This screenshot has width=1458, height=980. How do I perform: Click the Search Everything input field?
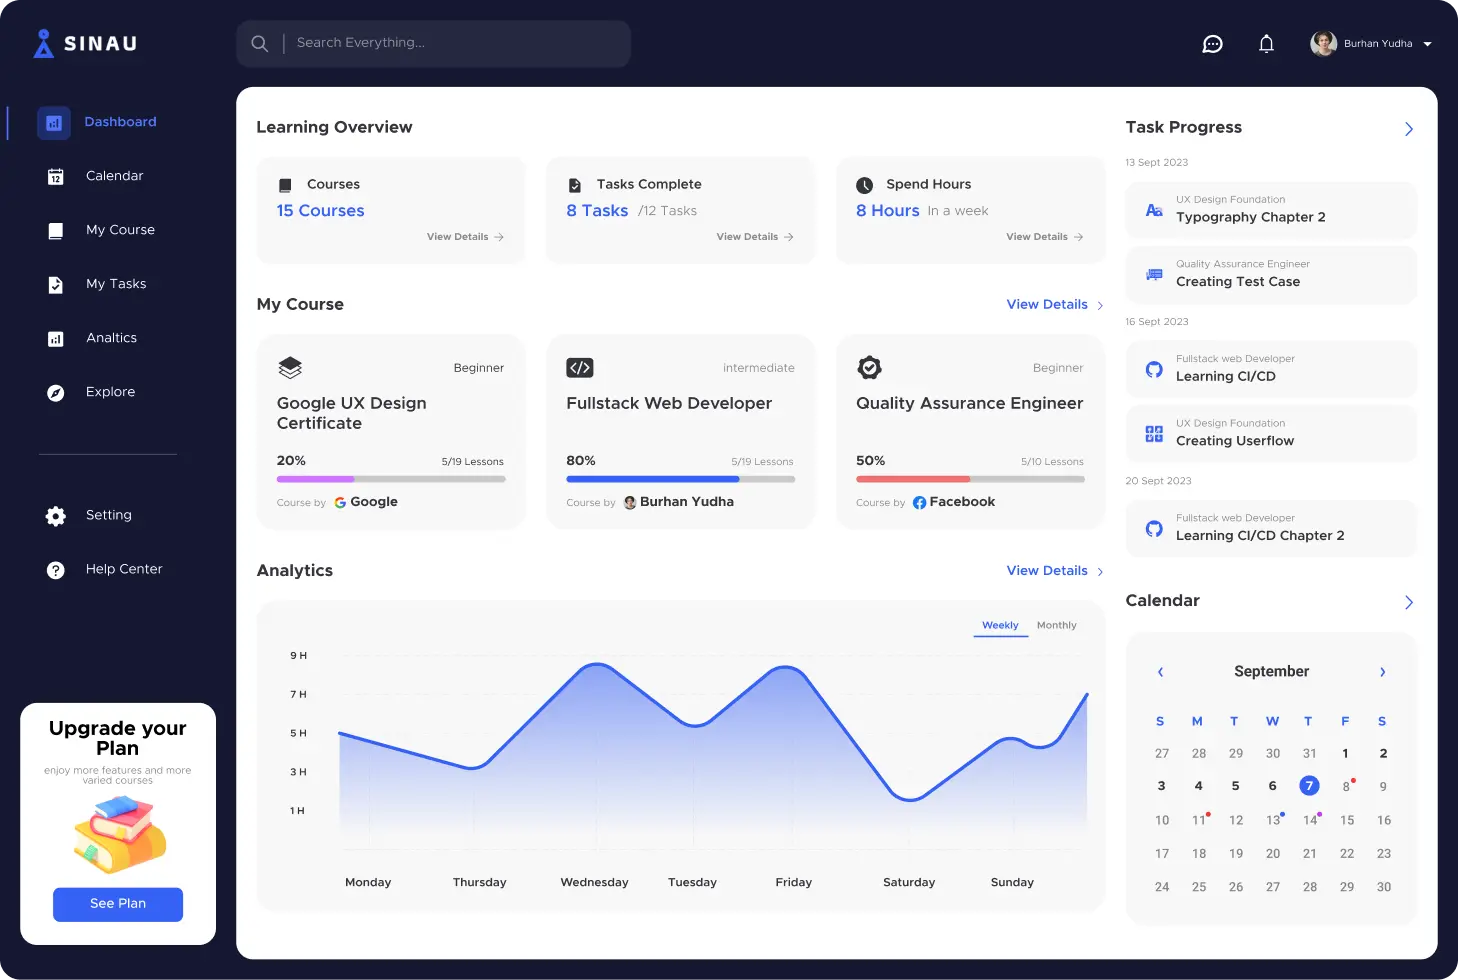pyautogui.click(x=455, y=43)
